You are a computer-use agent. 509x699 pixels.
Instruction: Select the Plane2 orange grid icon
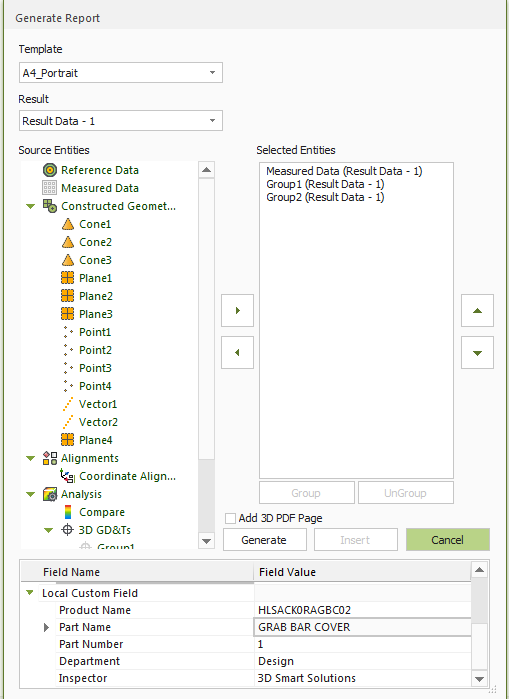click(67, 296)
